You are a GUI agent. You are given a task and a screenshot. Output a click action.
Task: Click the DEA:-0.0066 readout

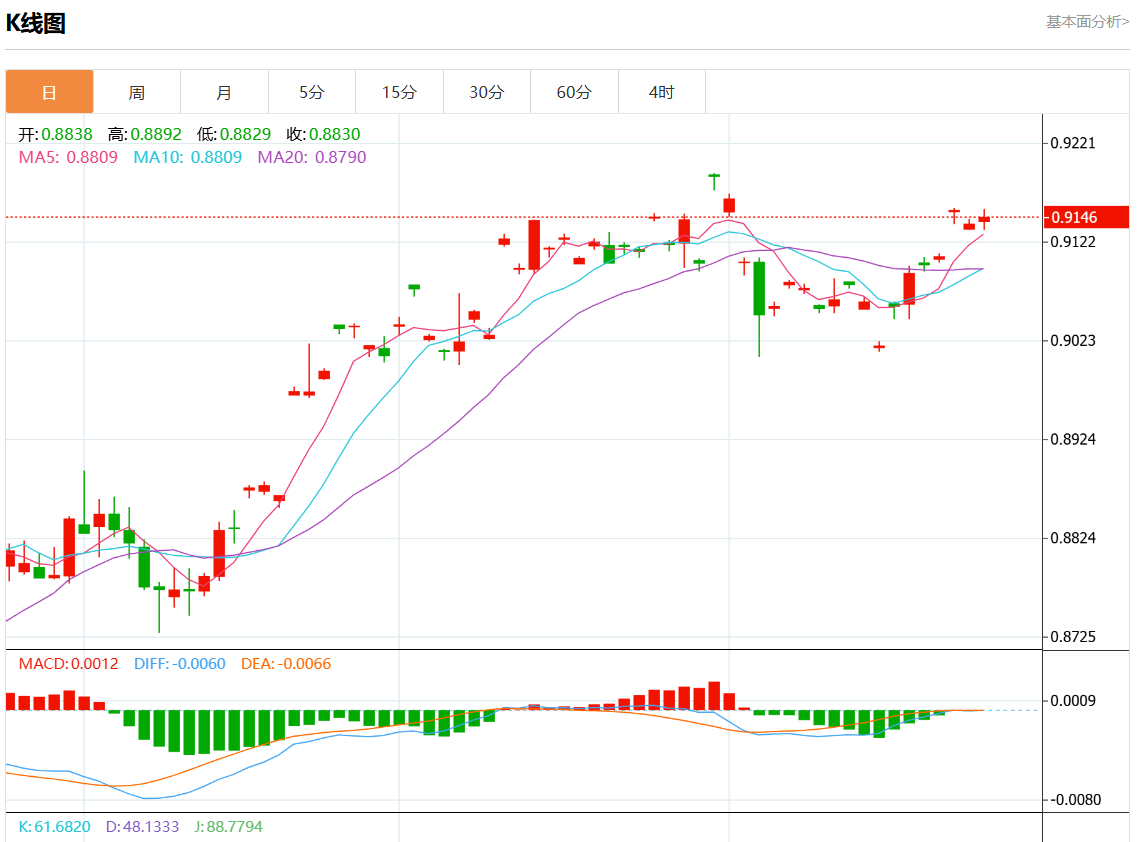(x=286, y=663)
